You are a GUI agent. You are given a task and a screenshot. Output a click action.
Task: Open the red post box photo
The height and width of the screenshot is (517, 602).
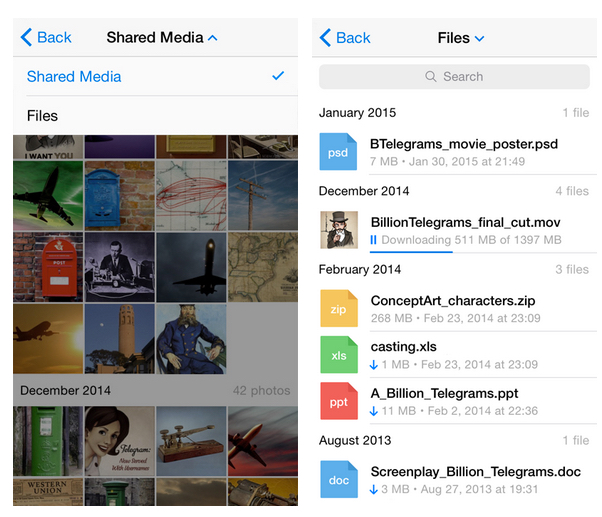click(48, 267)
